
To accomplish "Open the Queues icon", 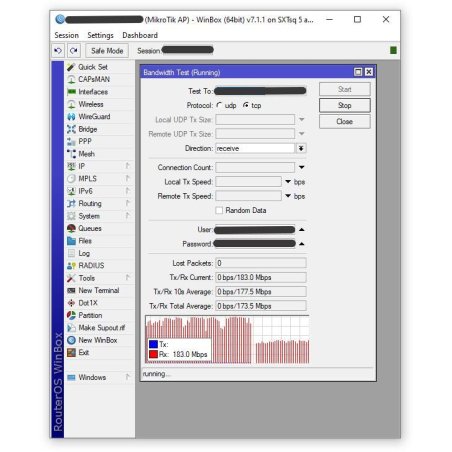I will click(x=71, y=228).
